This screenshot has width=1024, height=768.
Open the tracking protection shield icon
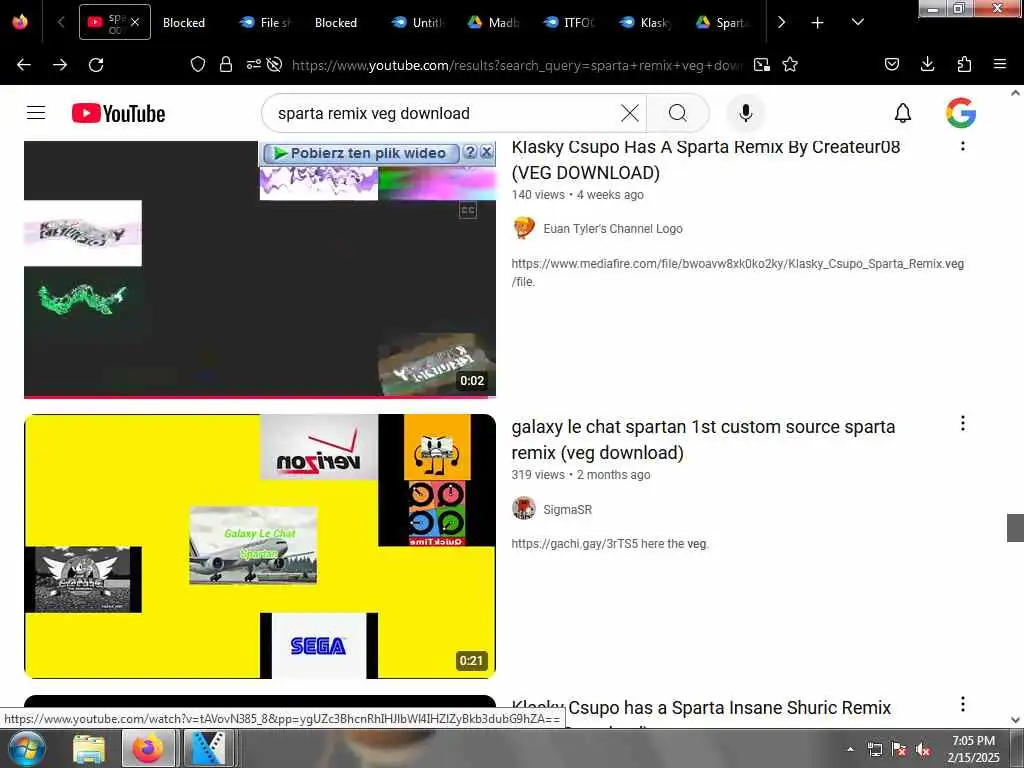[198, 64]
